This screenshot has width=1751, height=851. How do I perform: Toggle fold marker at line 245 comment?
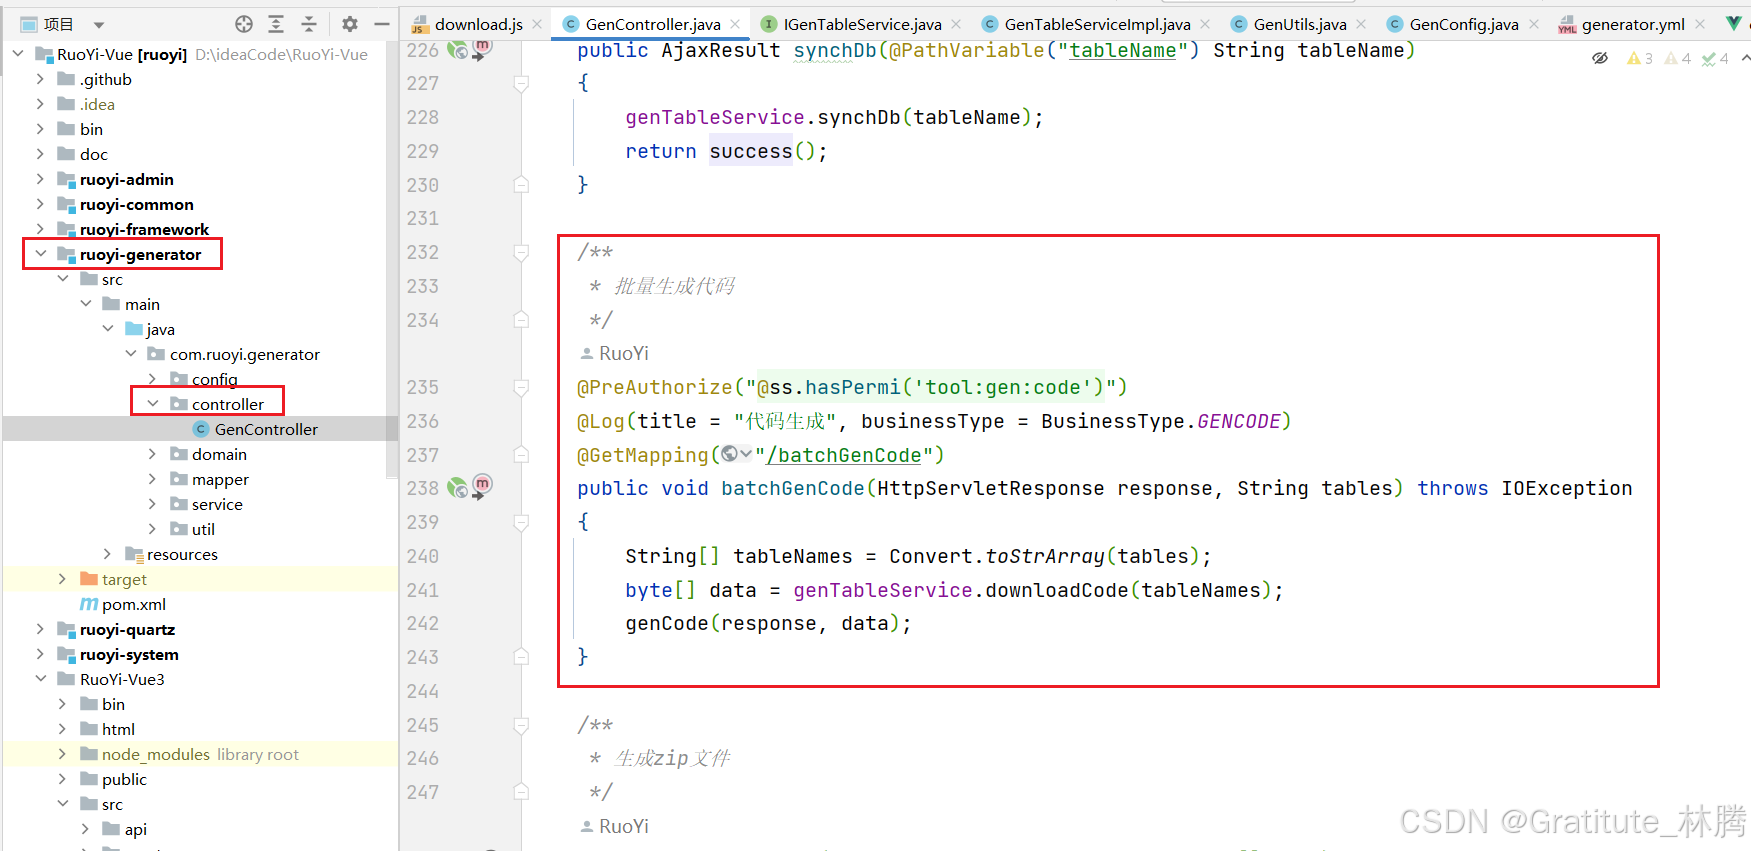click(521, 725)
